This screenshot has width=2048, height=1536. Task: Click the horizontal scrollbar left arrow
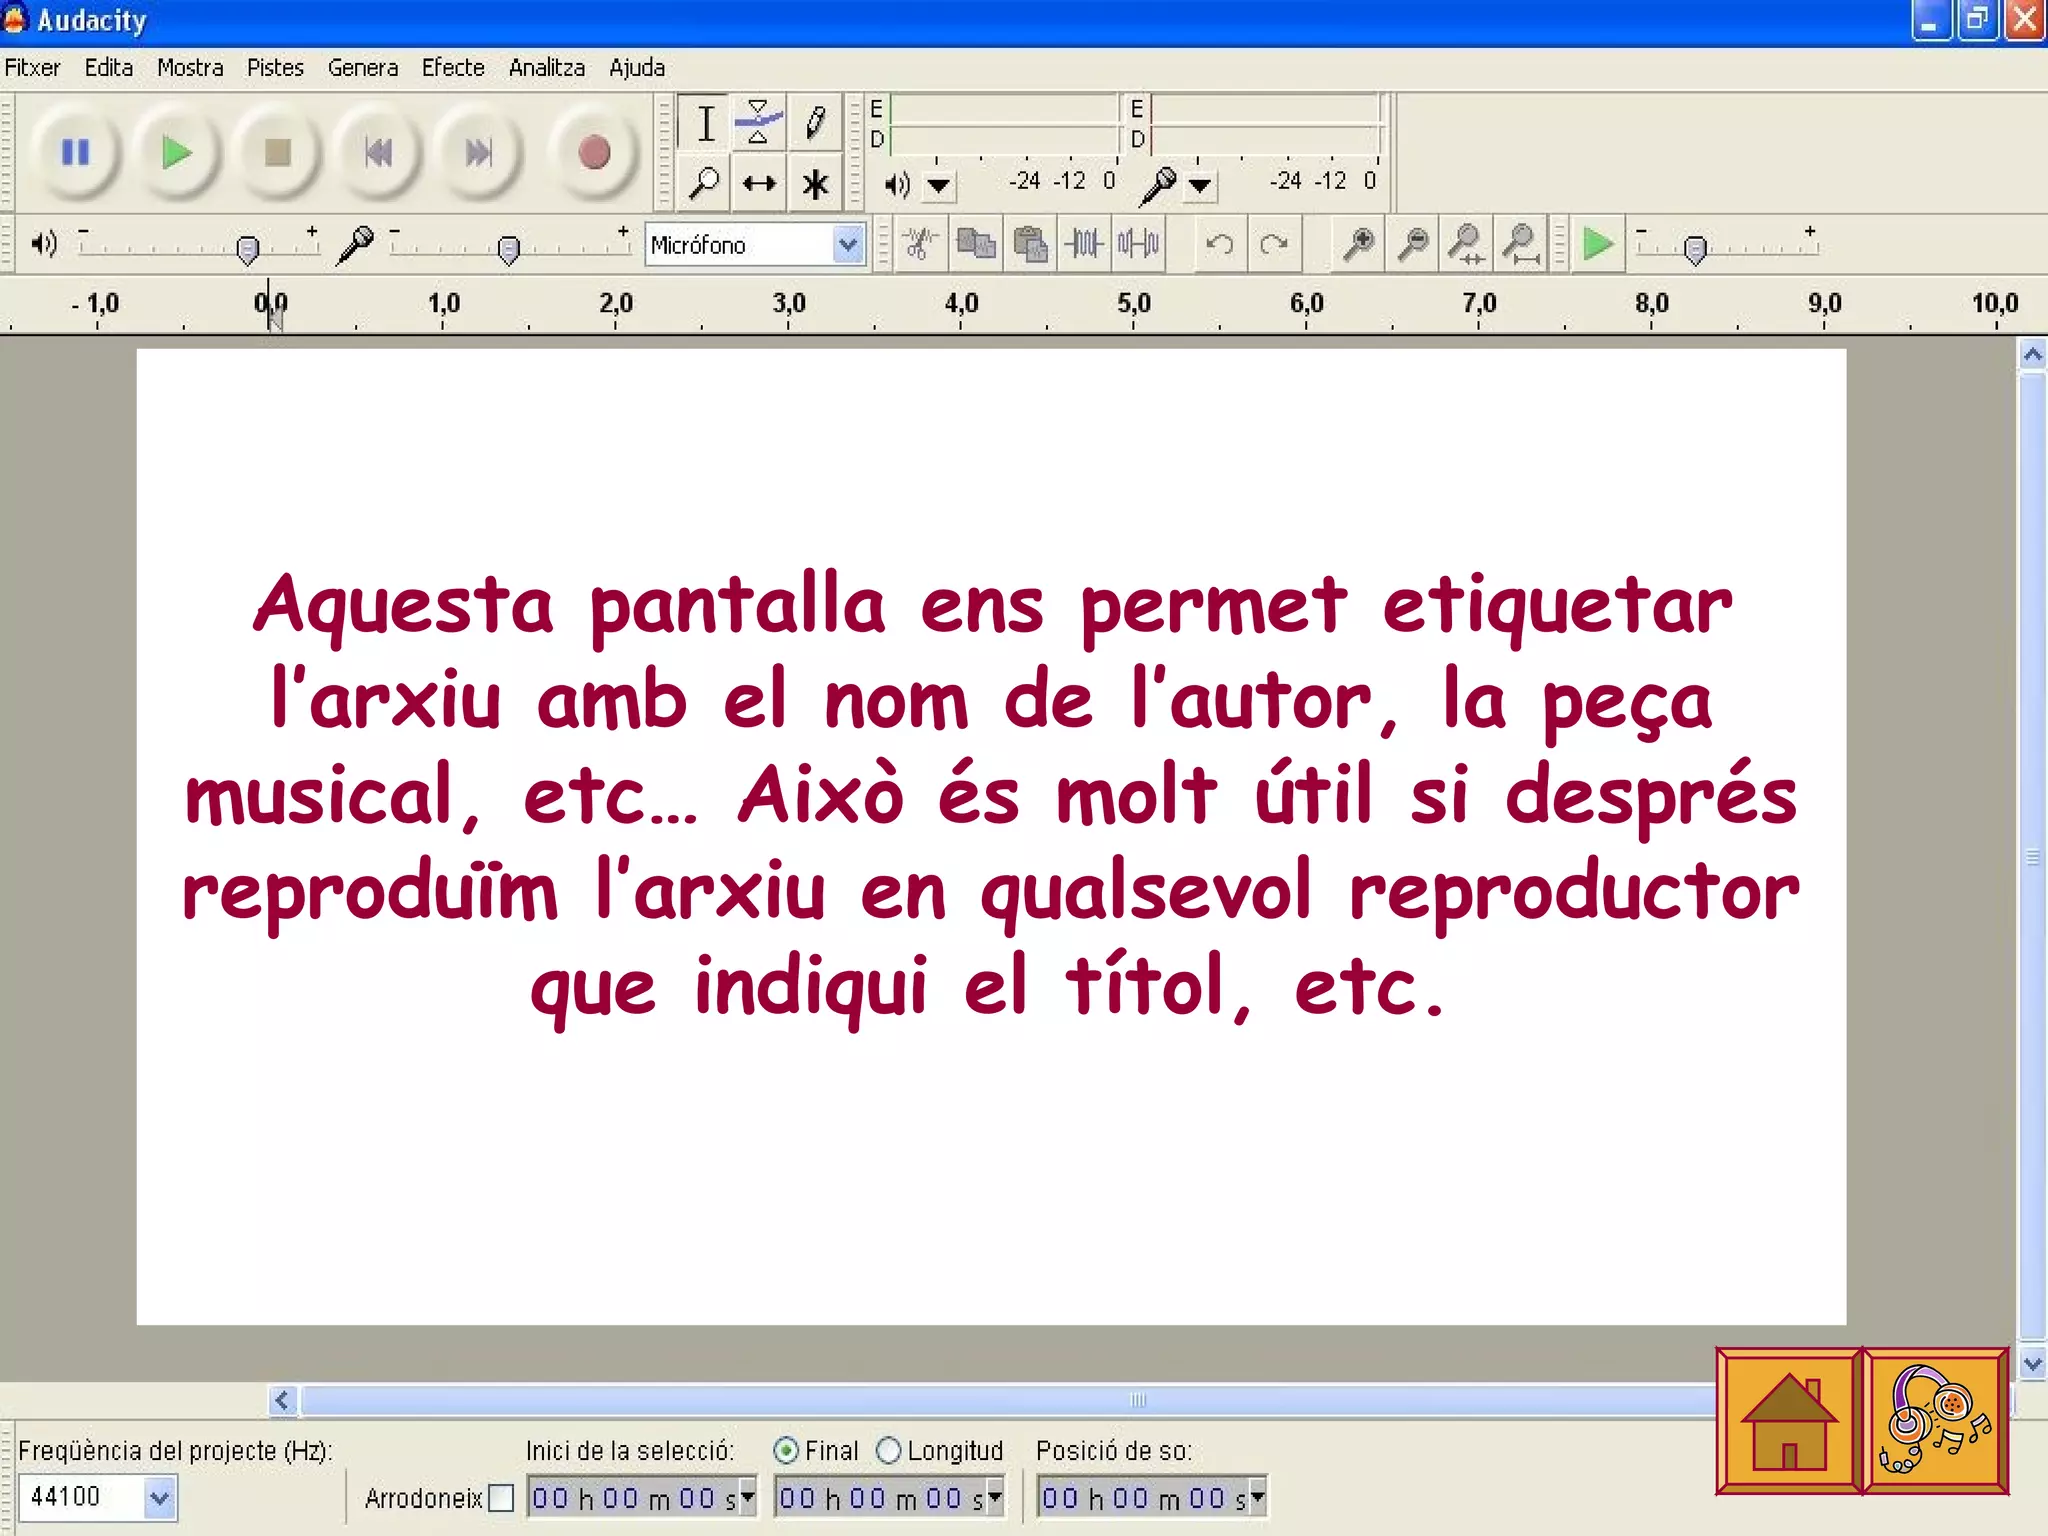coord(283,1400)
